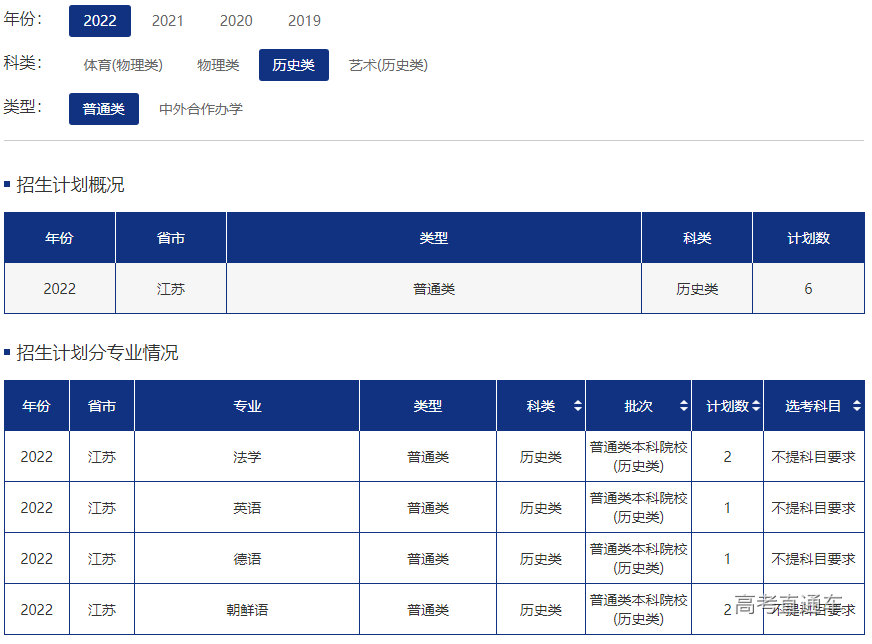Image resolution: width=872 pixels, height=644 pixels.
Task: Sort table by 科类 column arrows
Action: pyautogui.click(x=577, y=406)
